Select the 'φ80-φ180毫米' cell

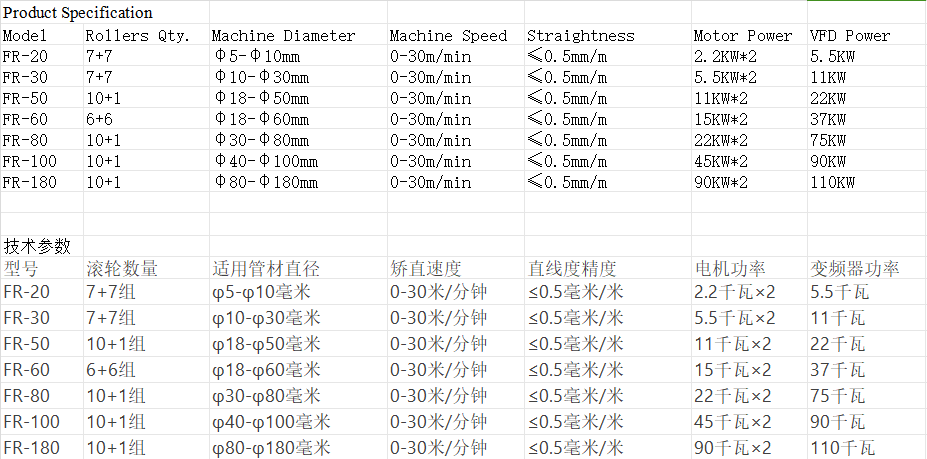click(271, 447)
